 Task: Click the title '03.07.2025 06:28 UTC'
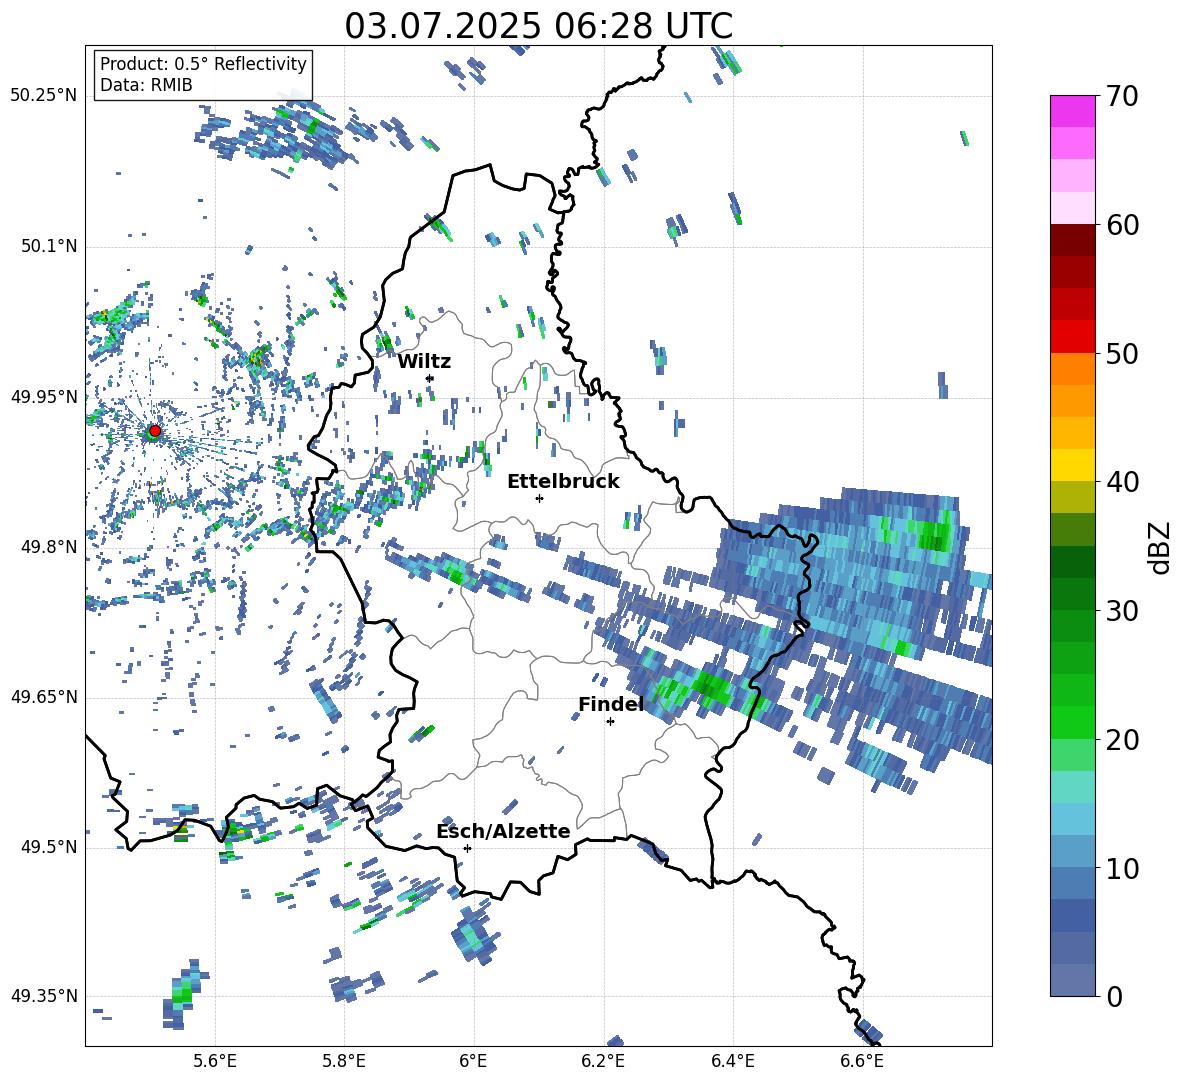[538, 26]
